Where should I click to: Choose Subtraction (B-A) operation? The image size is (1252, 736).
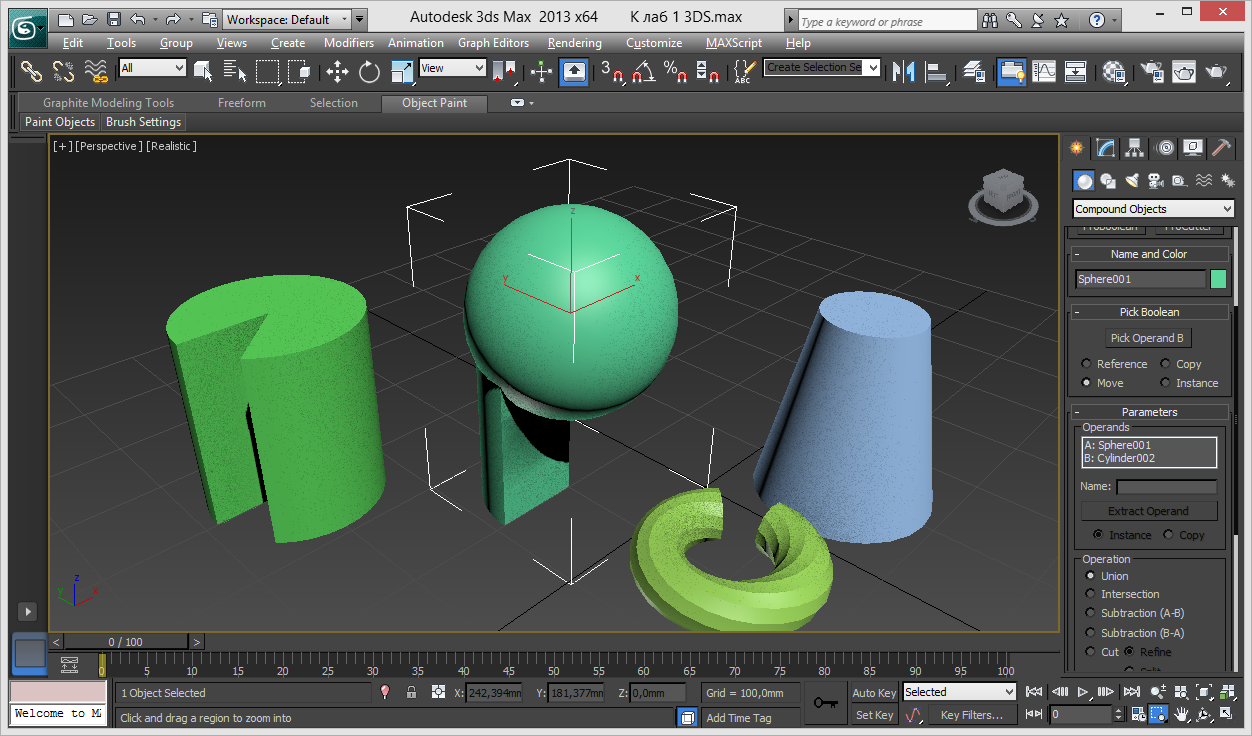1134,633
